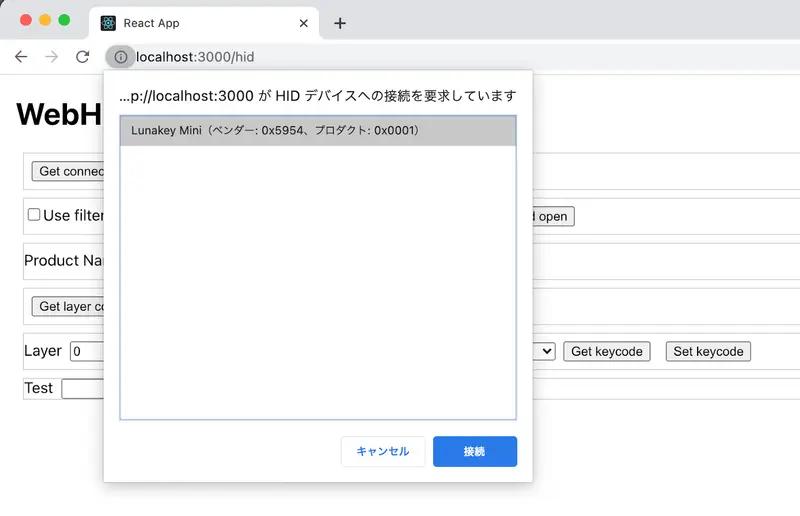Click the browser forward arrow

click(52, 57)
